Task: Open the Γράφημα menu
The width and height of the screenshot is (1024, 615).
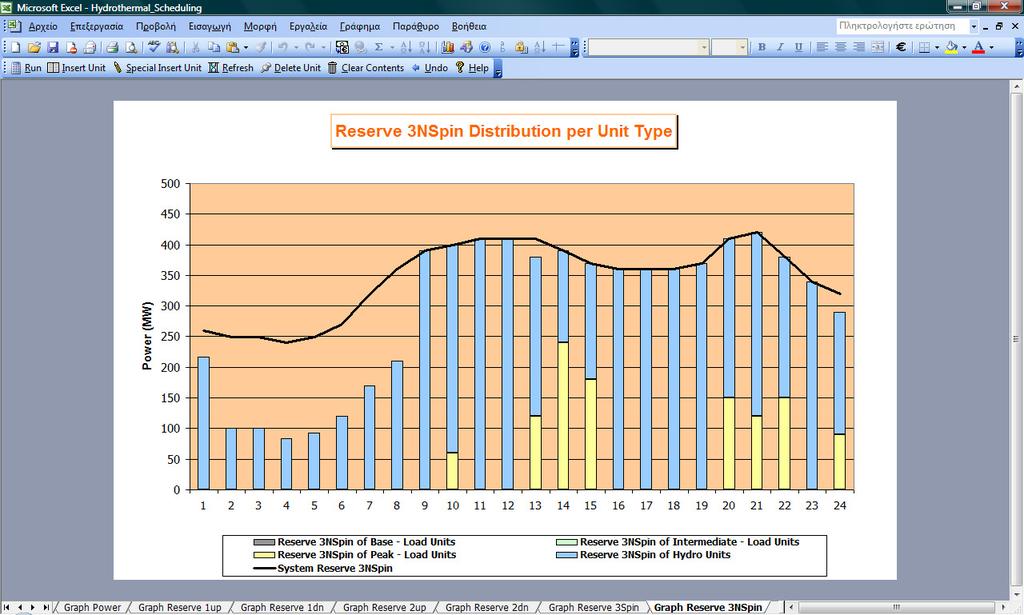Action: [360, 27]
